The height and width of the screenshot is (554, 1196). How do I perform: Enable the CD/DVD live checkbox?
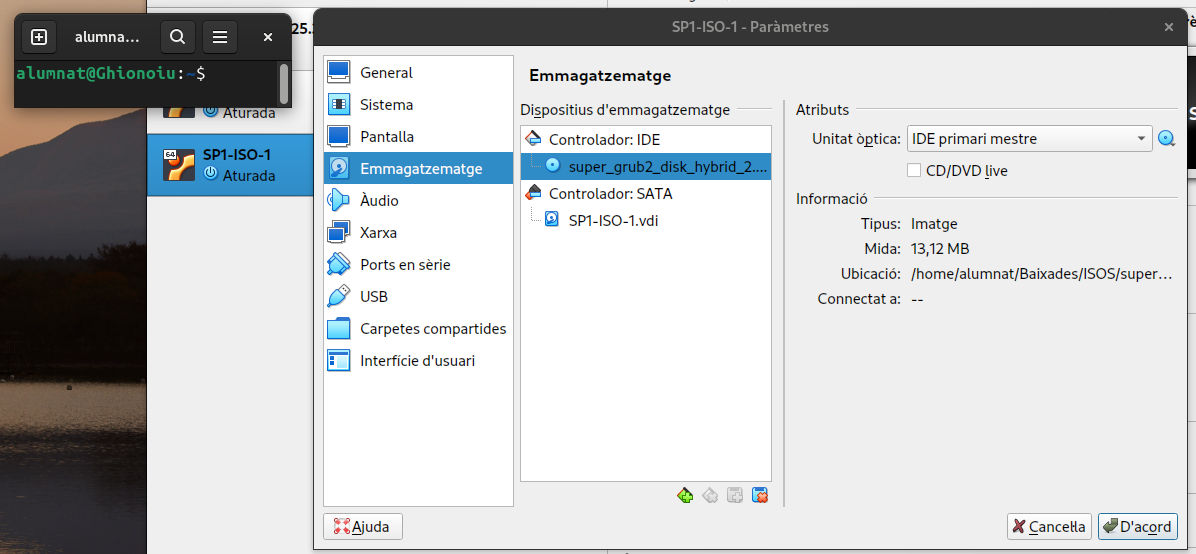(x=914, y=171)
